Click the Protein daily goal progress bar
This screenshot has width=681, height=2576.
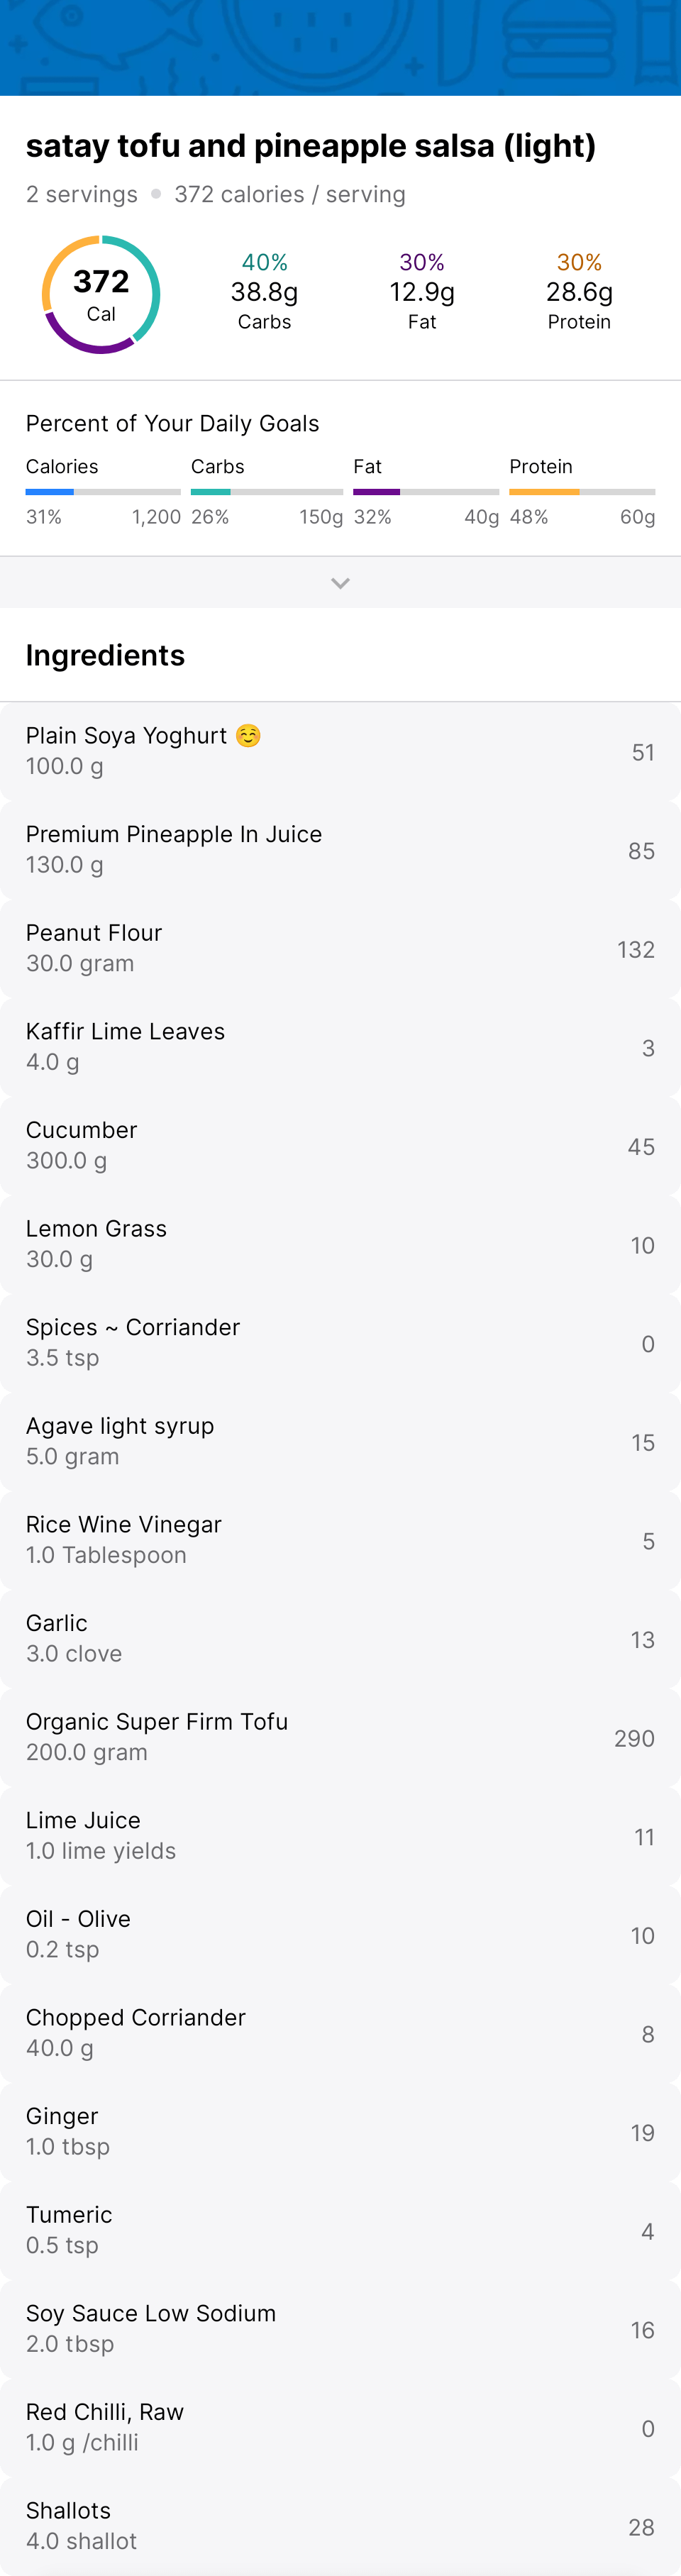(x=582, y=492)
